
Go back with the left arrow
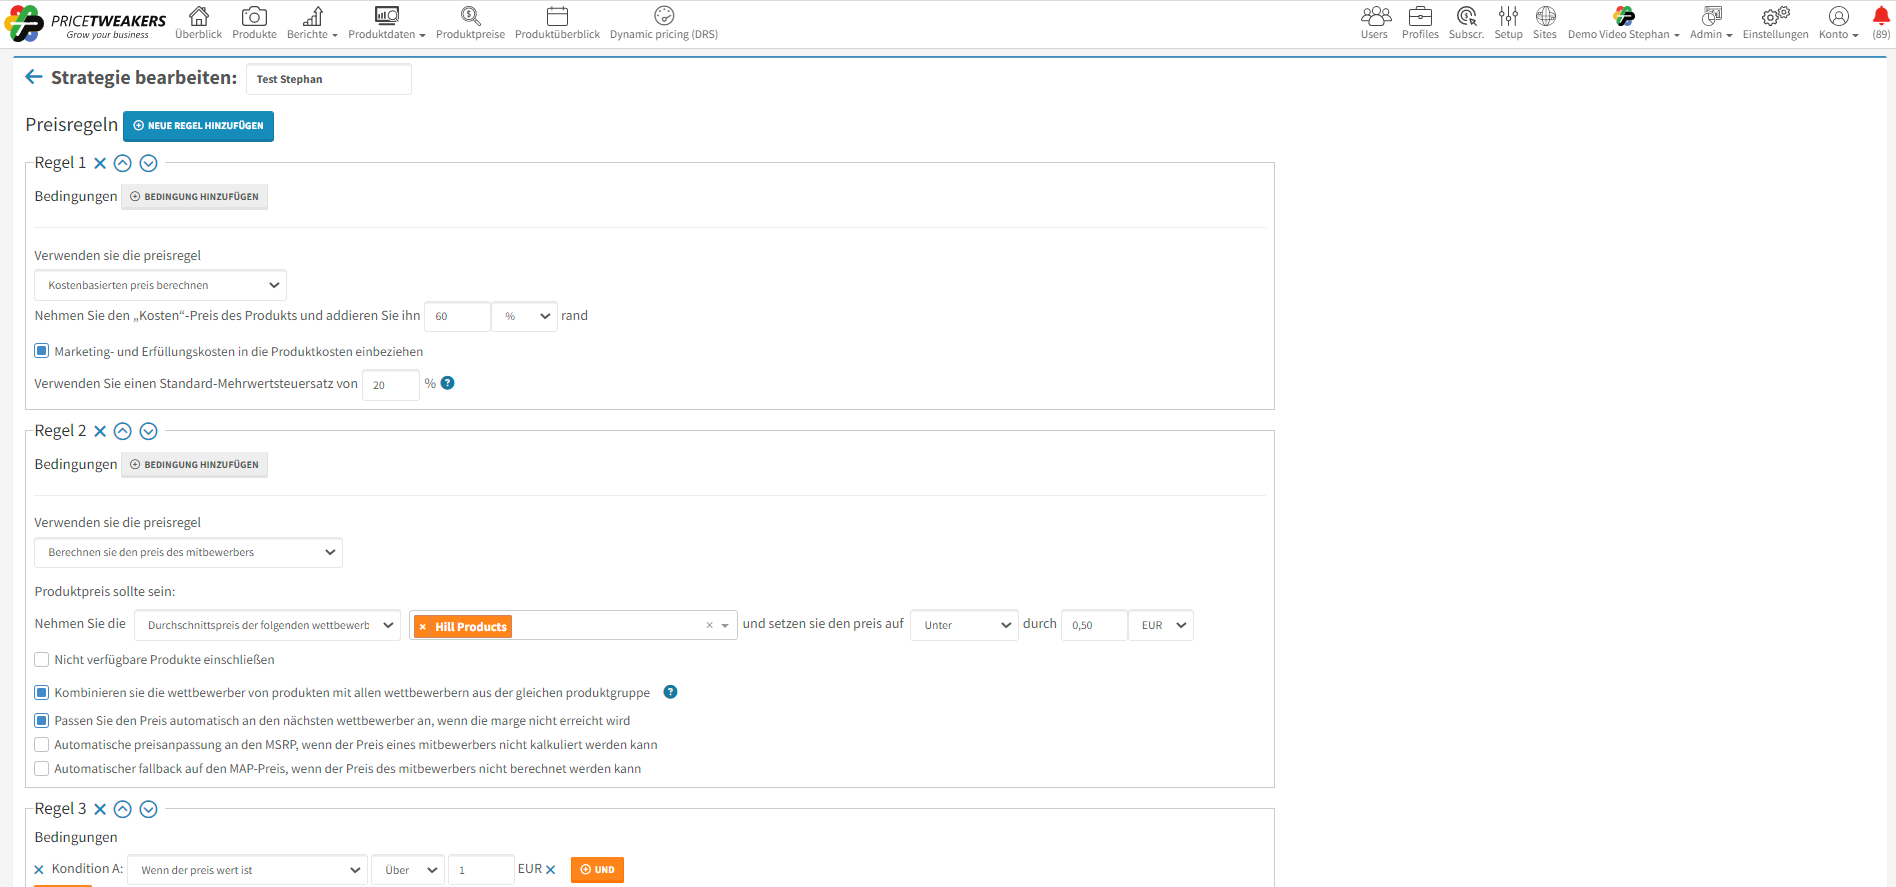tap(34, 77)
